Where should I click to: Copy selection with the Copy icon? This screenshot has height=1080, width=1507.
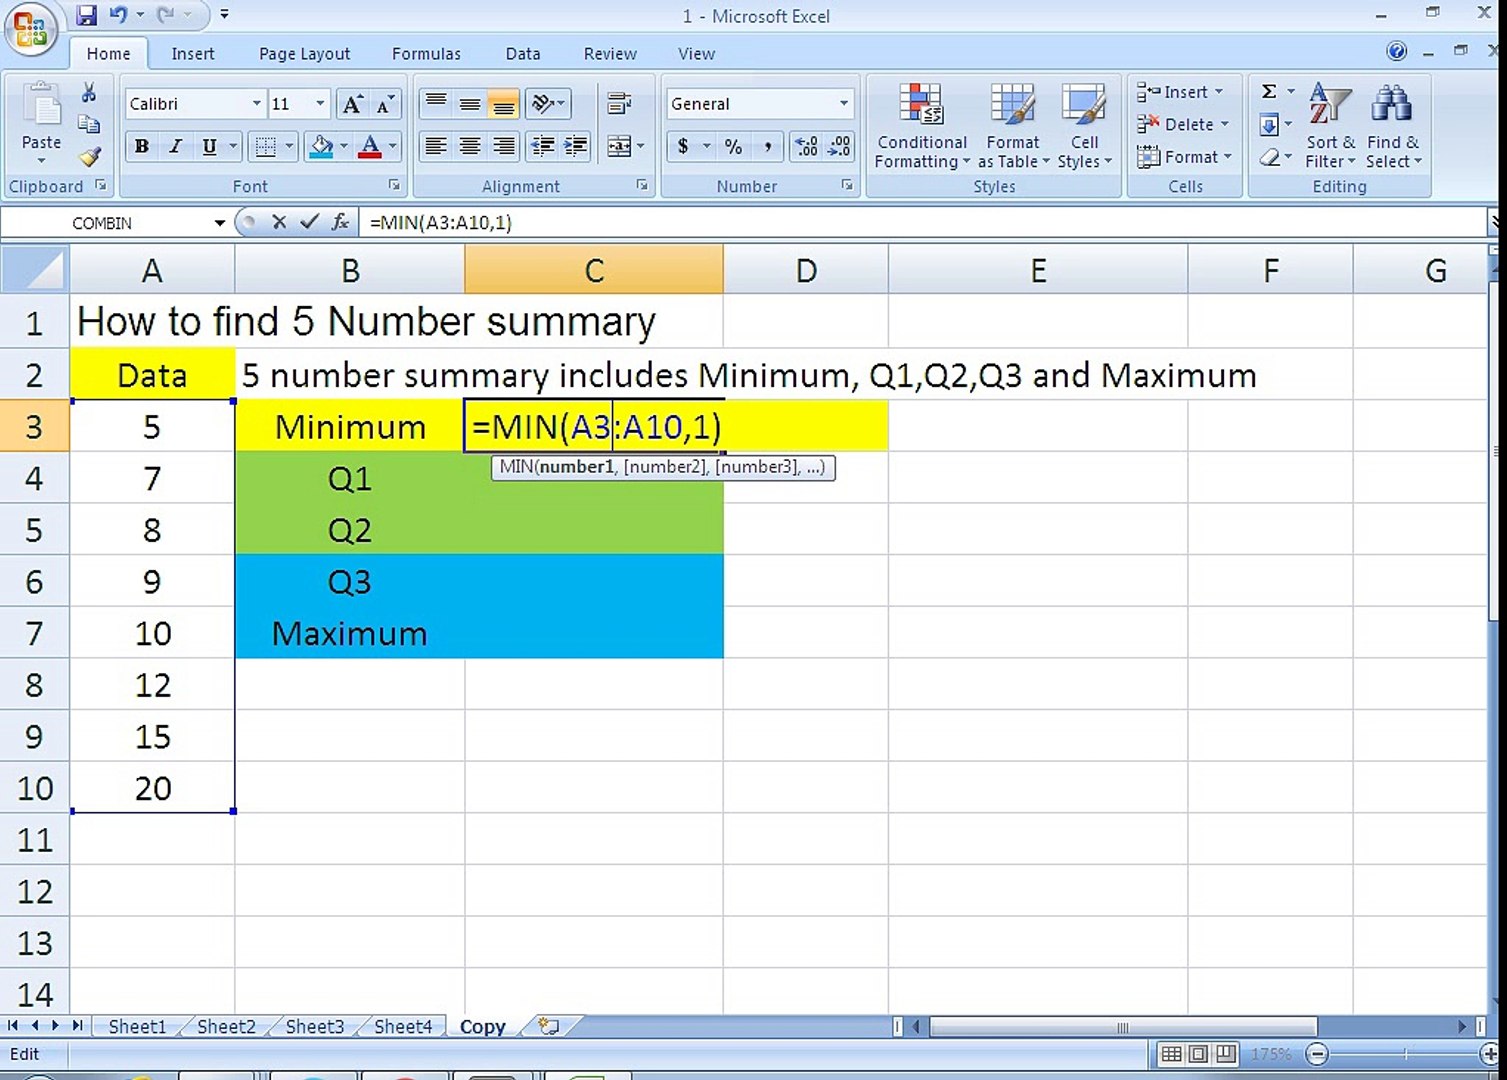[x=89, y=124]
